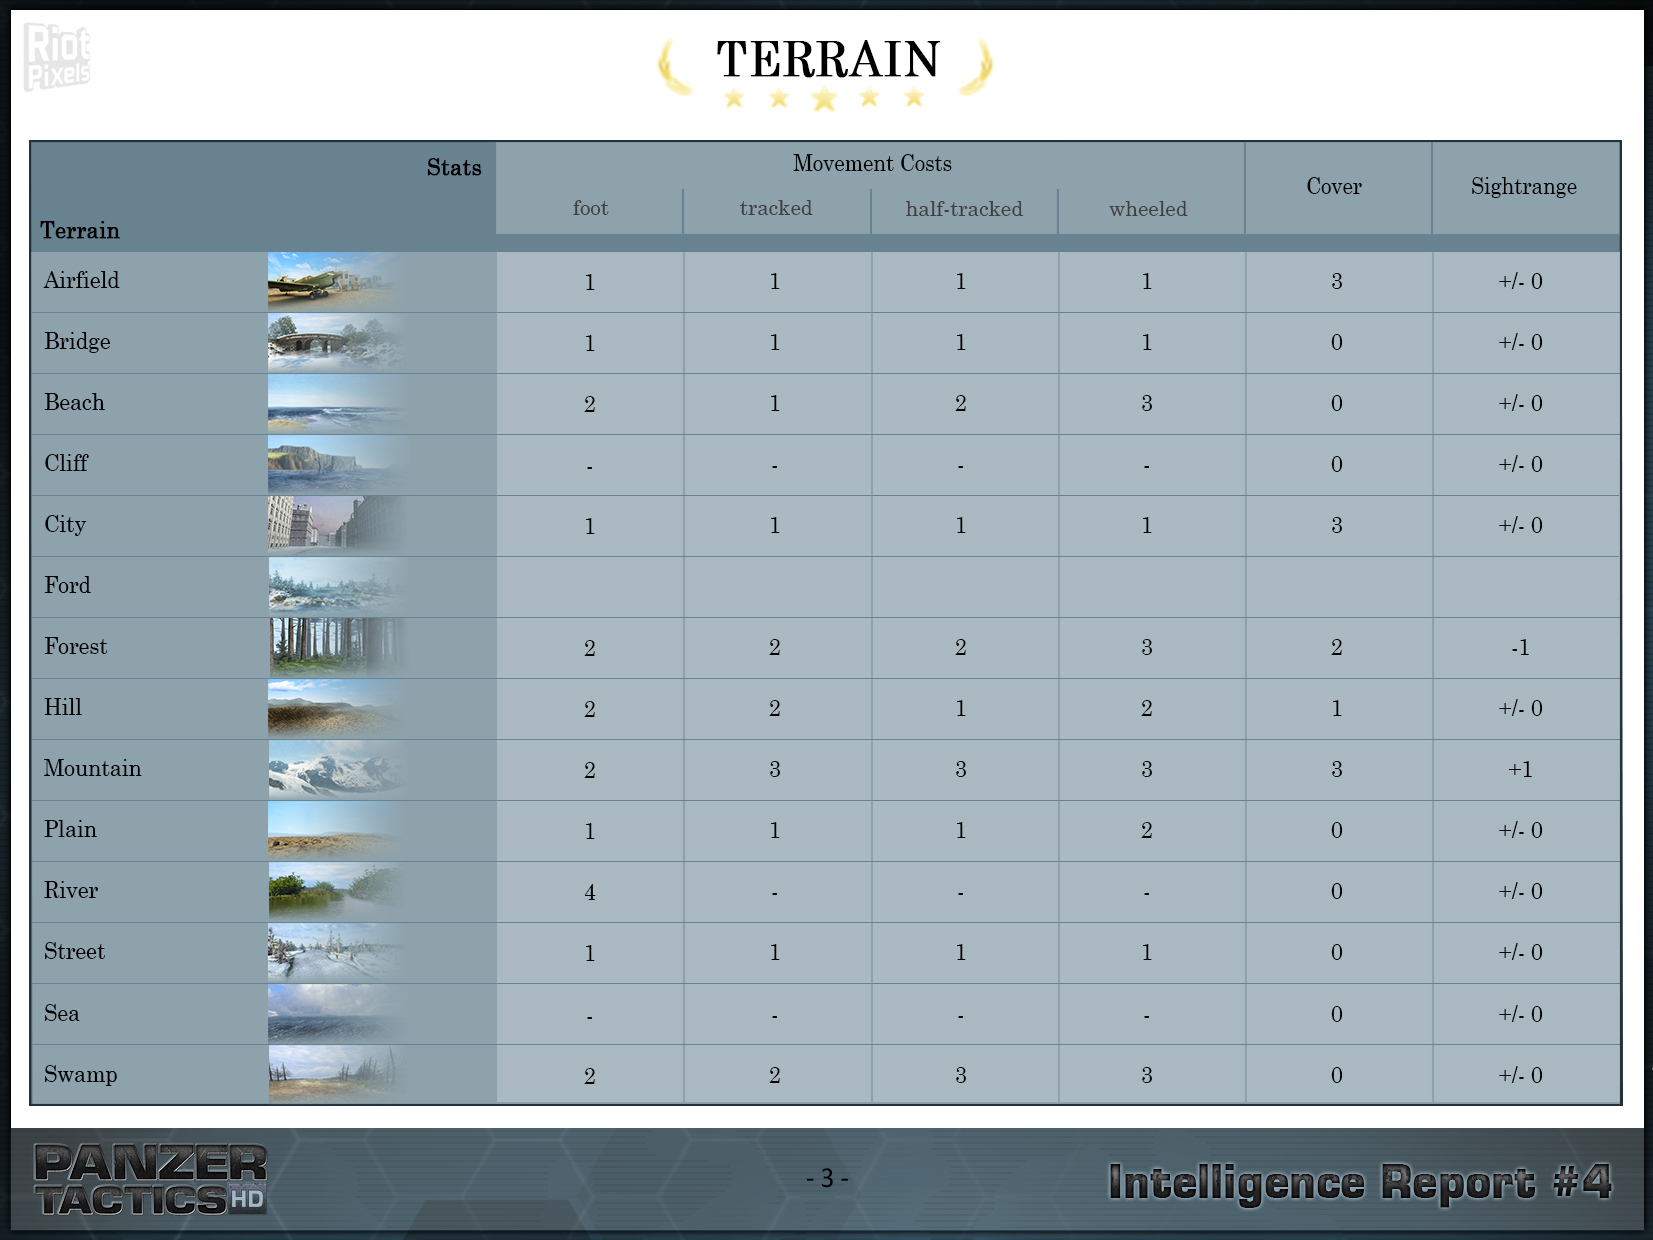
Task: Open the Cliff terrain thumbnail
Action: pyautogui.click(x=335, y=464)
